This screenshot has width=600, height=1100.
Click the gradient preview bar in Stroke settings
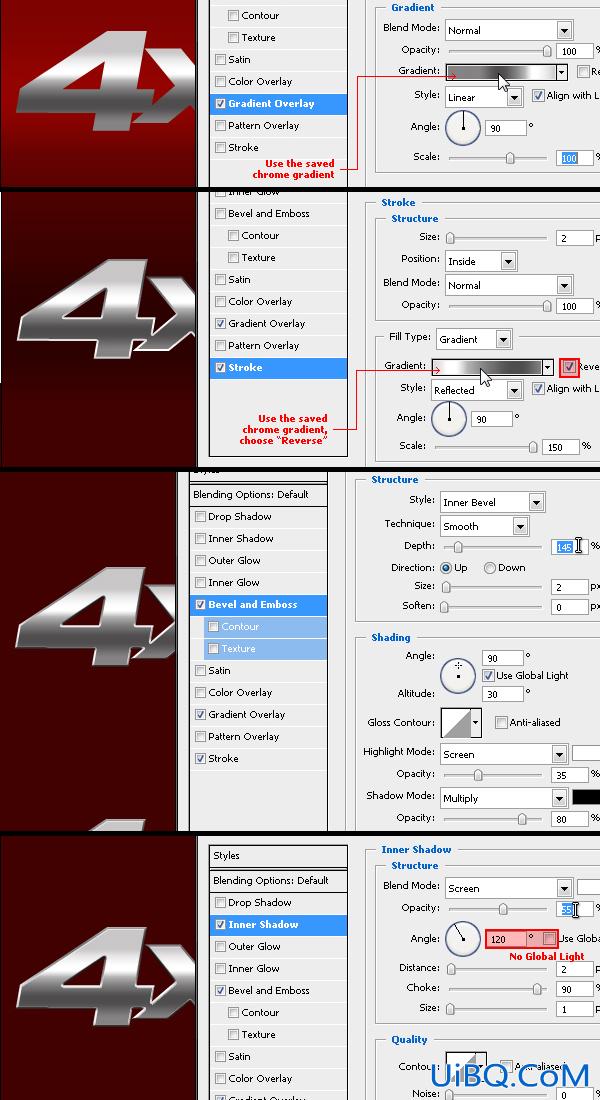(x=486, y=367)
